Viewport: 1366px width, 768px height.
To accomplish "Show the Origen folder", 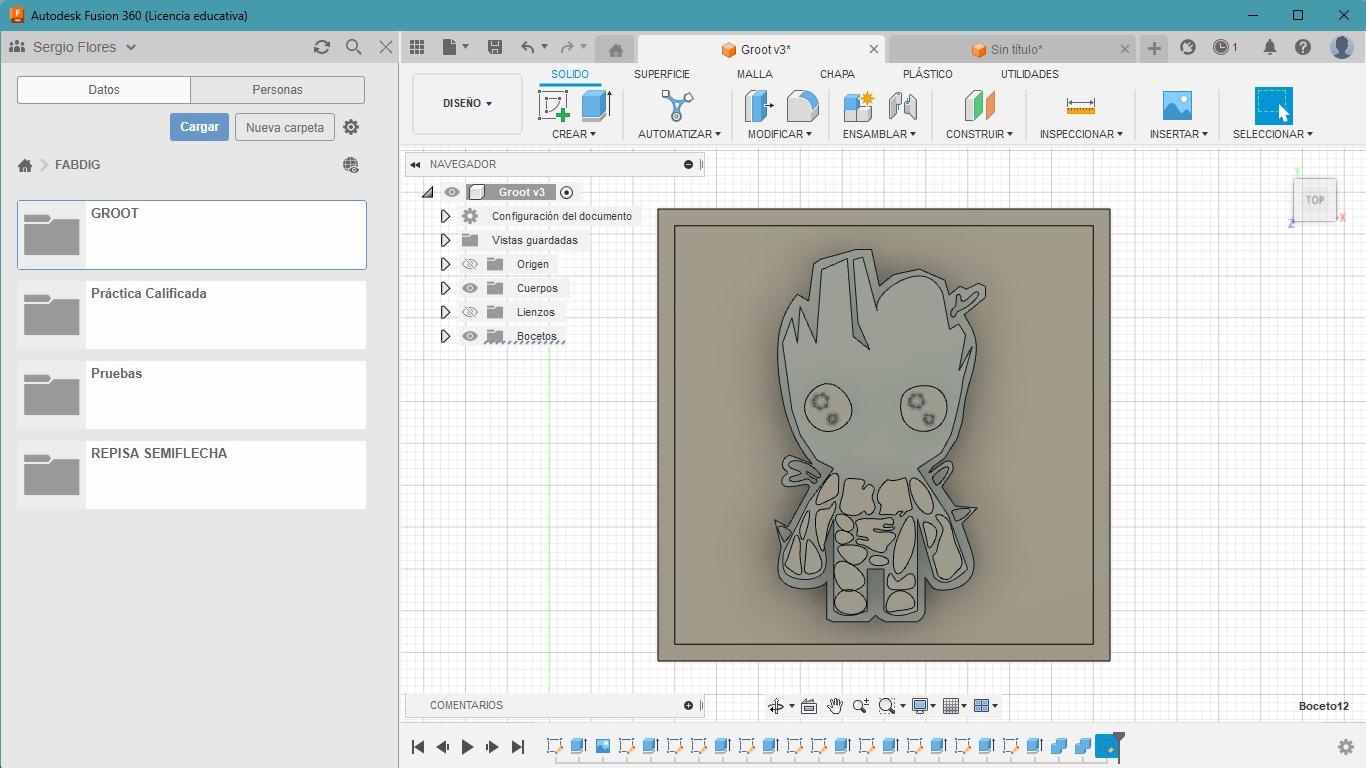I will pyautogui.click(x=469, y=264).
